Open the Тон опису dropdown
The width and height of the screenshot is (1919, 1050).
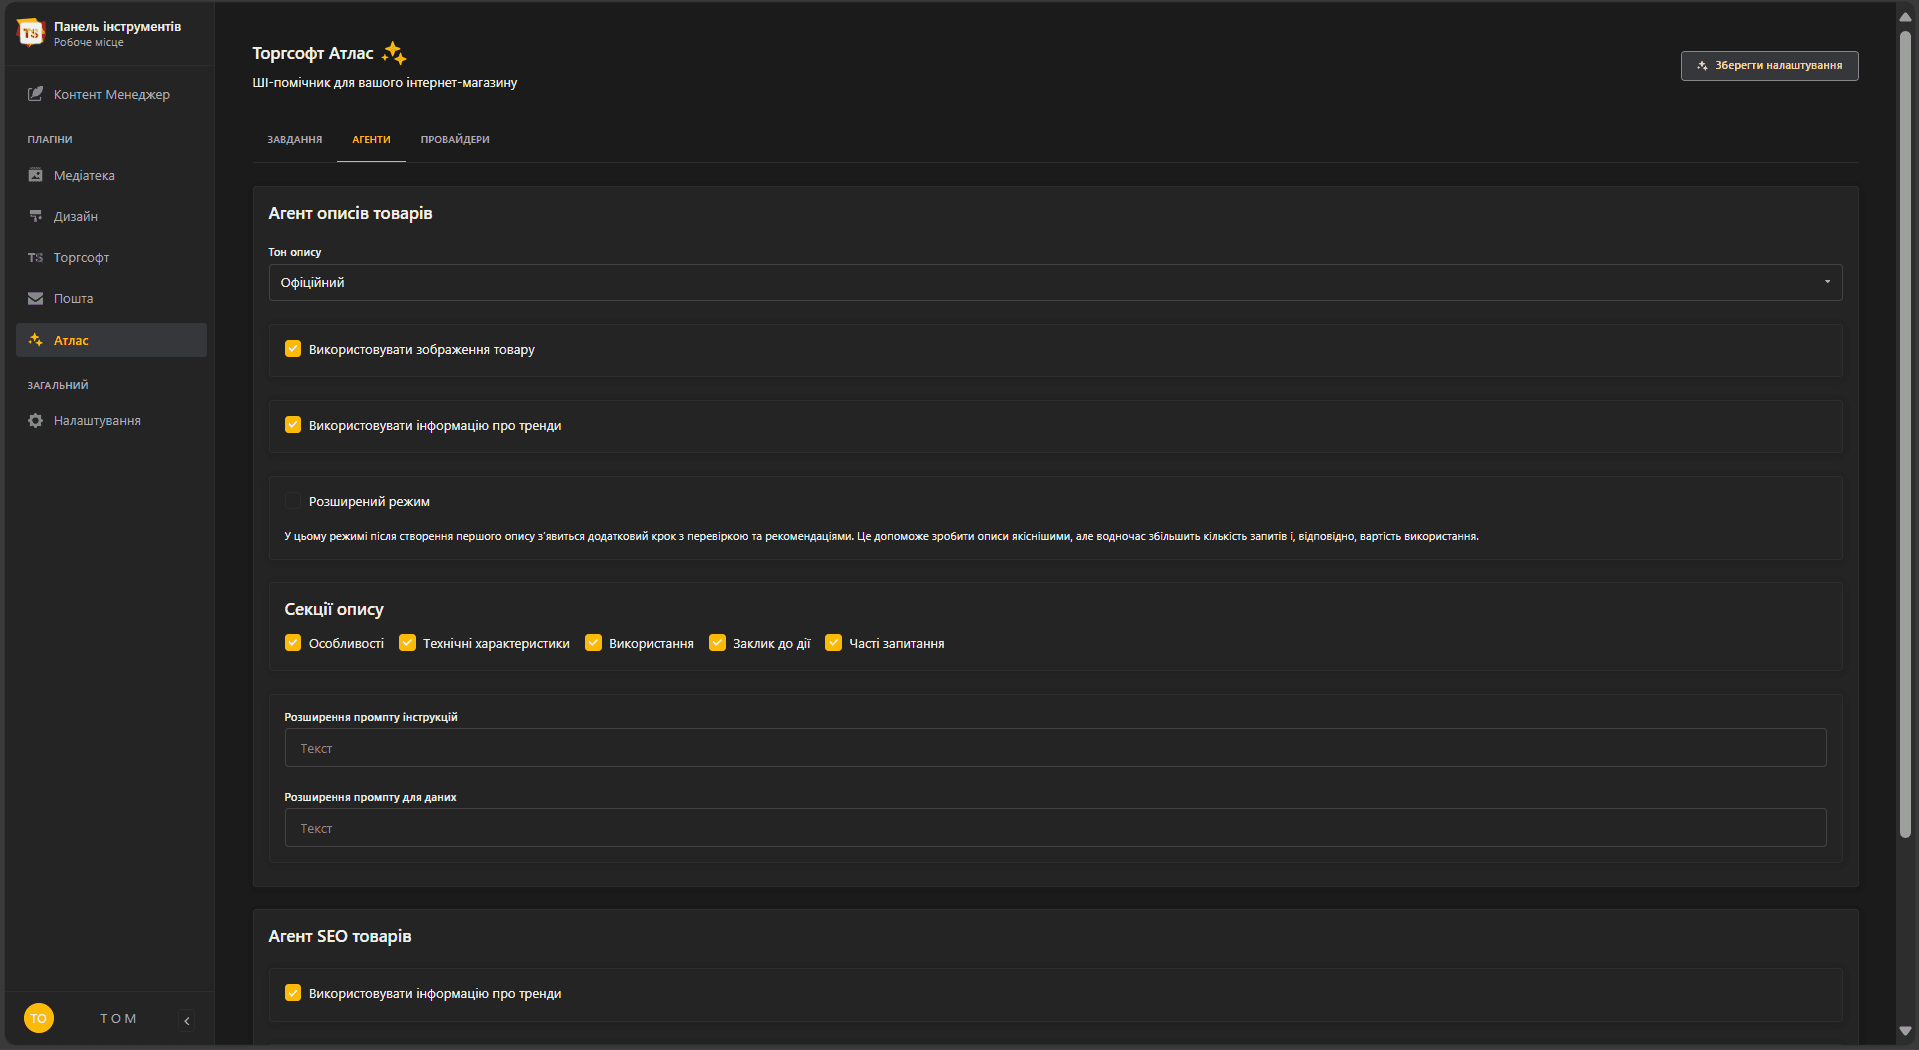tap(1055, 283)
